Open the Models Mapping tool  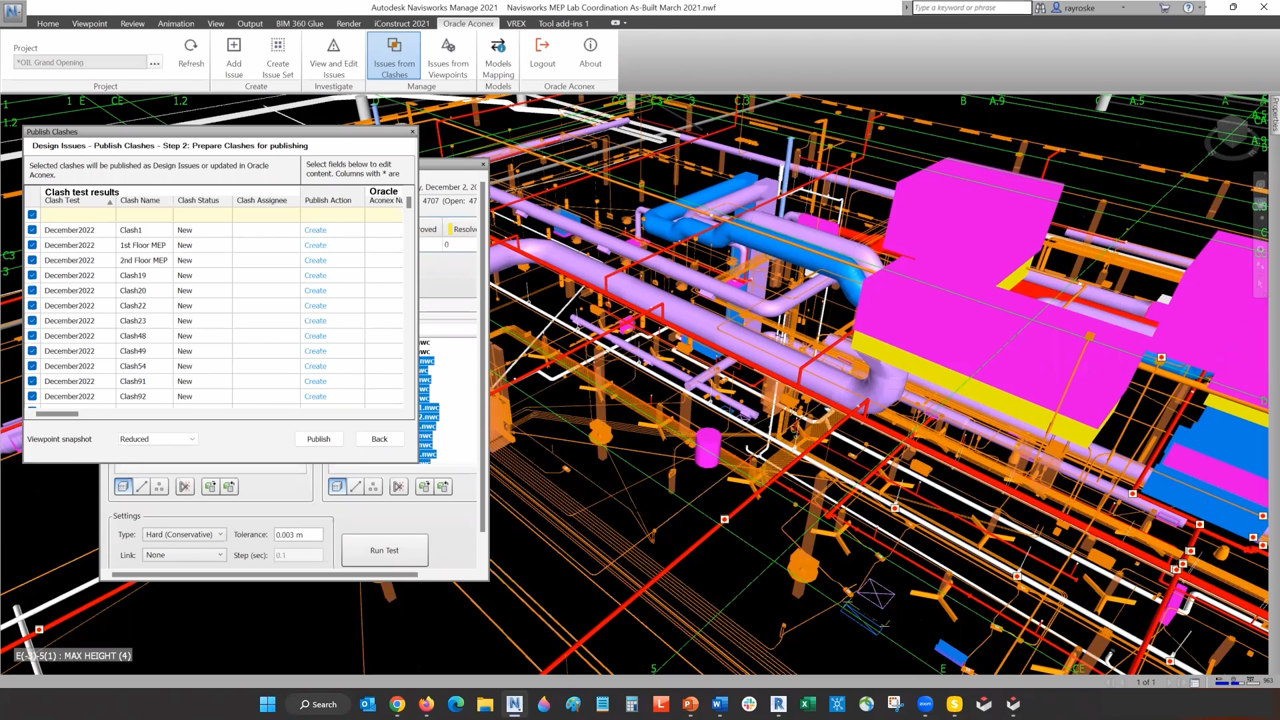tap(497, 45)
